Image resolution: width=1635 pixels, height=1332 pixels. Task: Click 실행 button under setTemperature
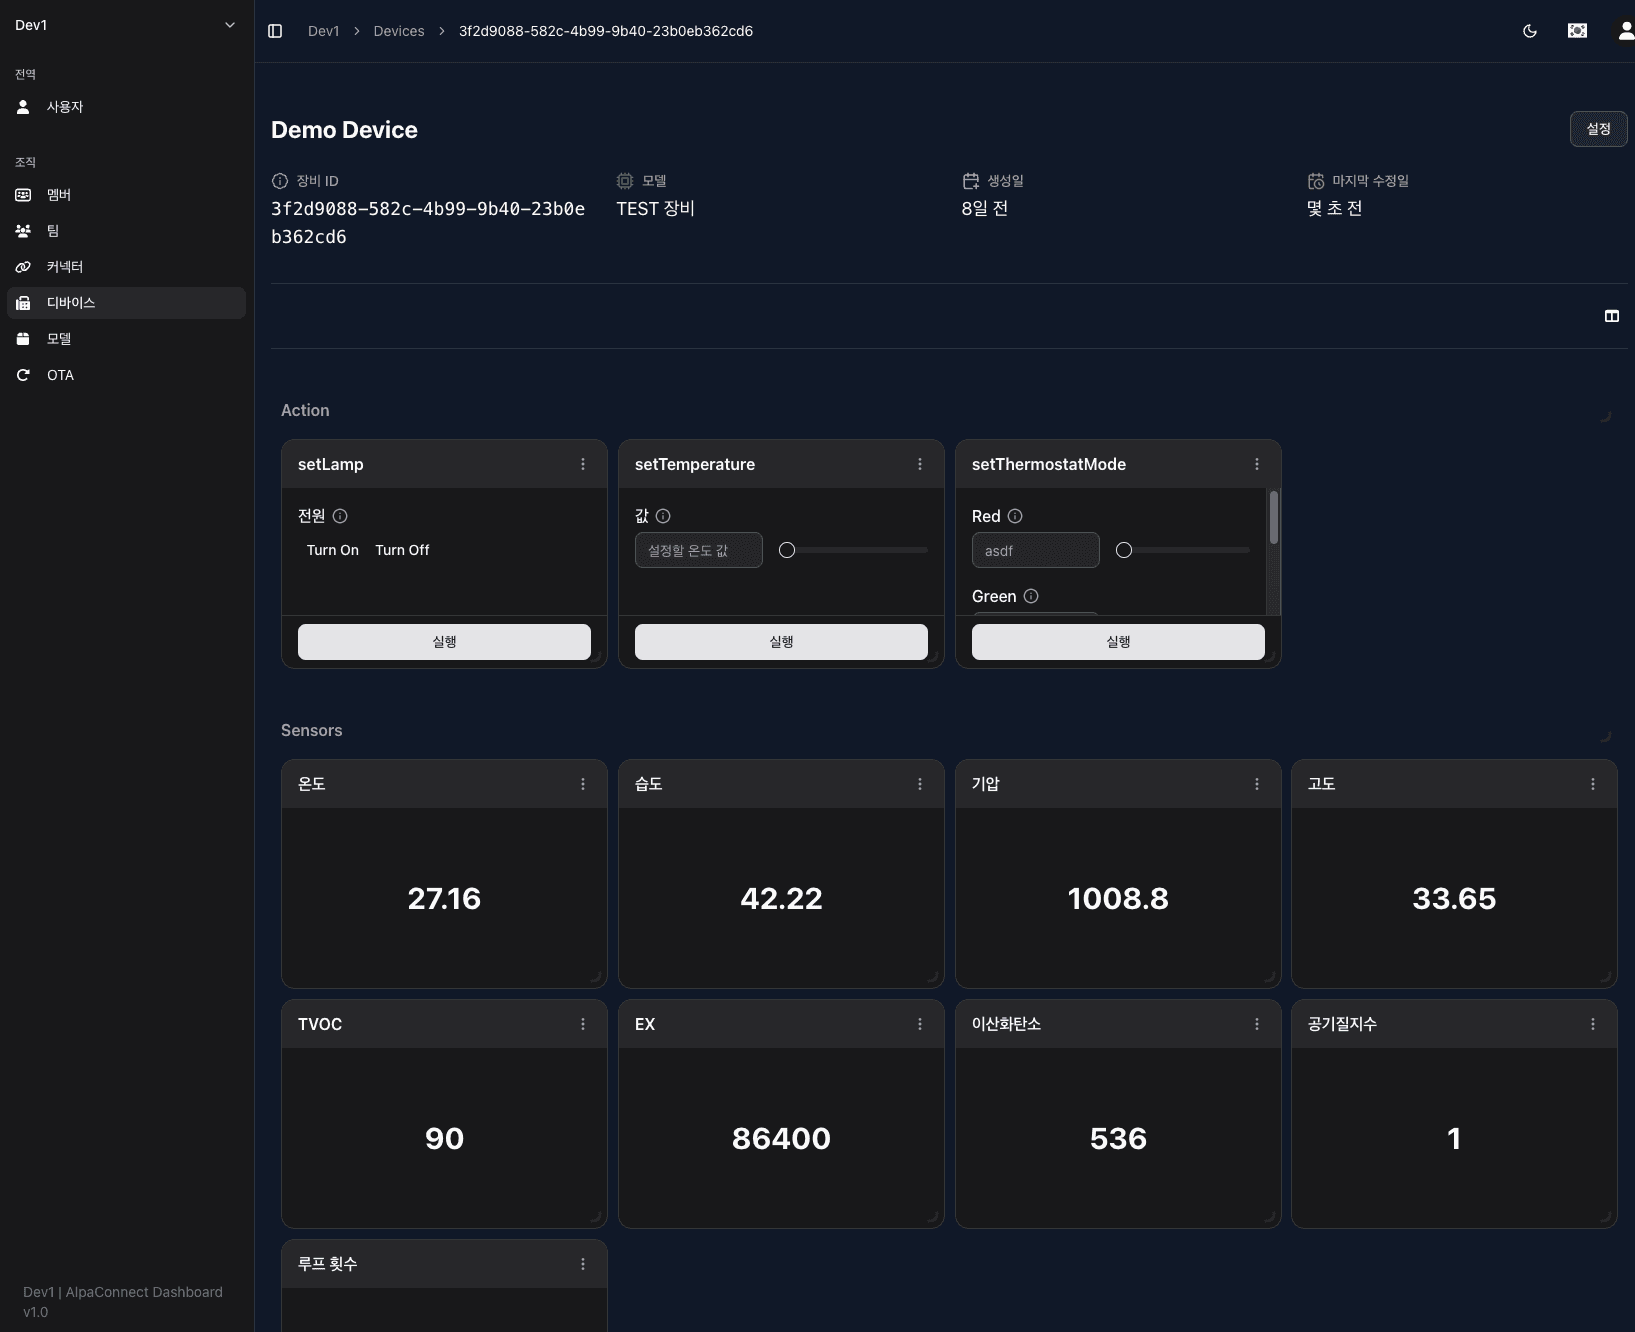click(781, 642)
